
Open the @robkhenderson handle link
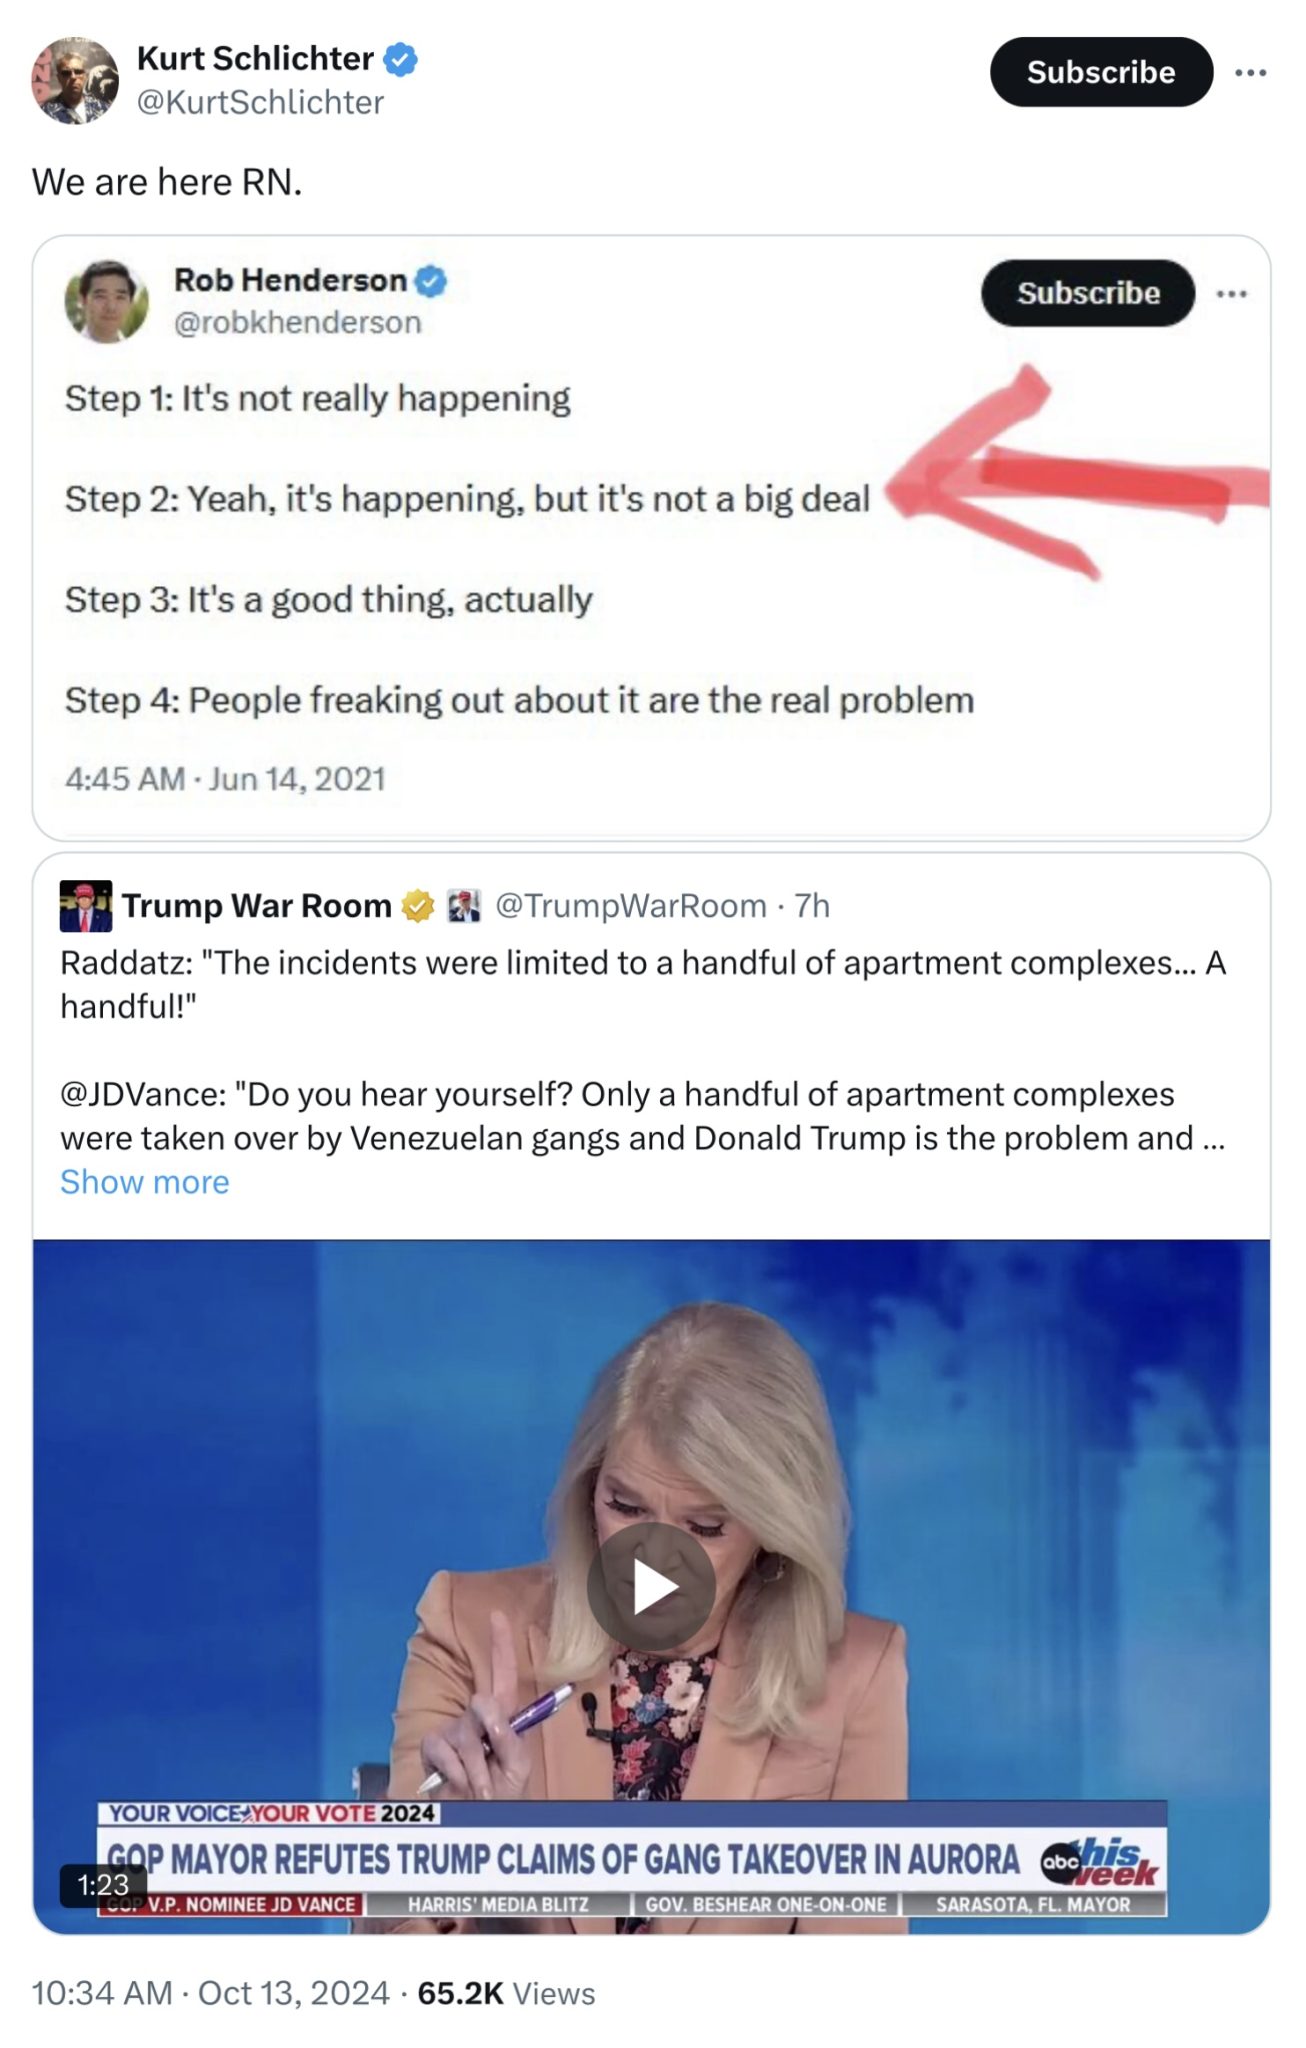pyautogui.click(x=298, y=322)
